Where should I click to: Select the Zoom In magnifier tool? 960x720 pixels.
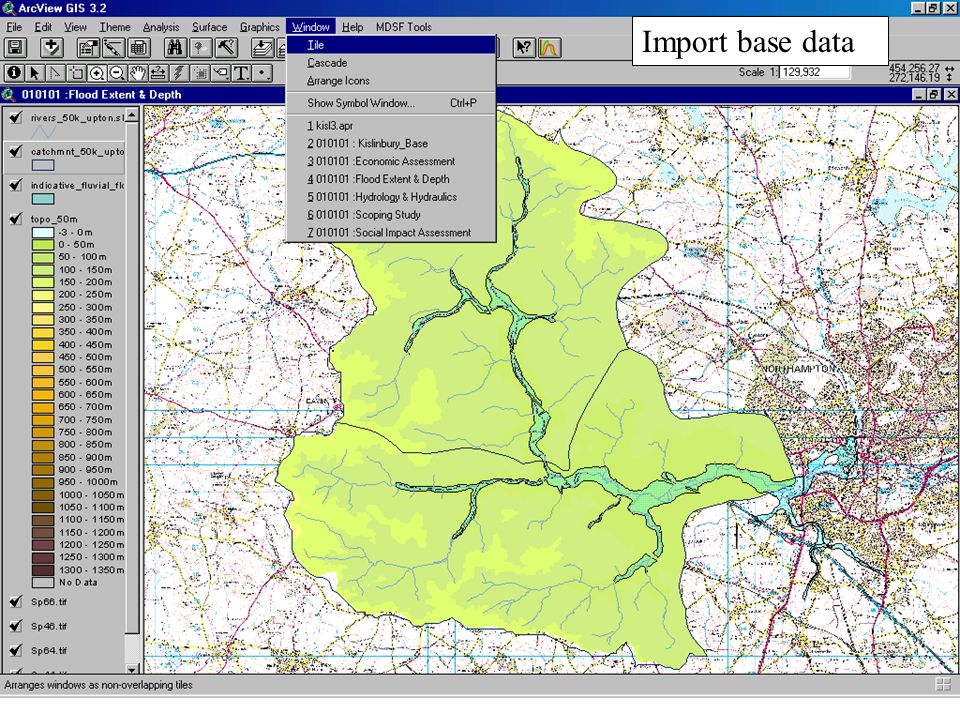97,73
